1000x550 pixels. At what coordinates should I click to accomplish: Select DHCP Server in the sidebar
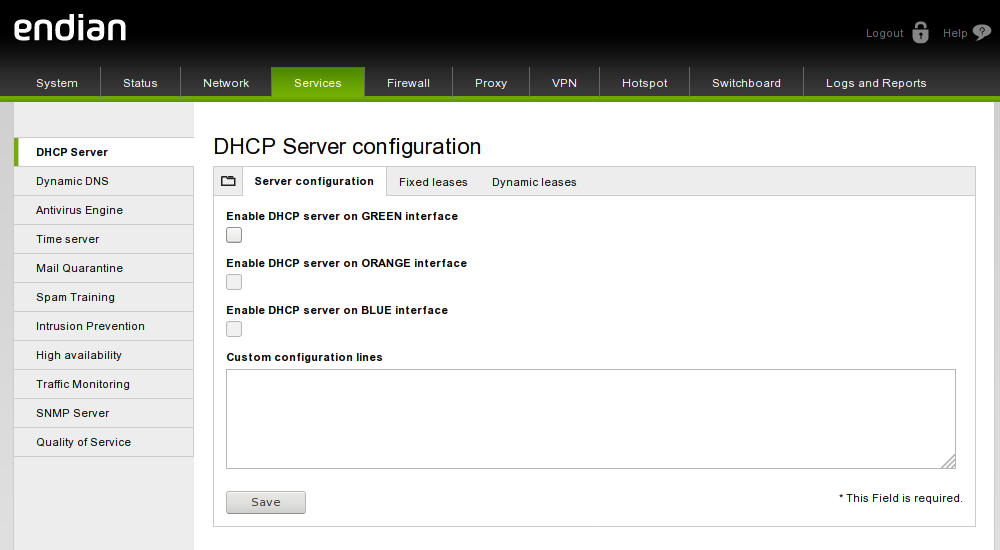coord(104,152)
